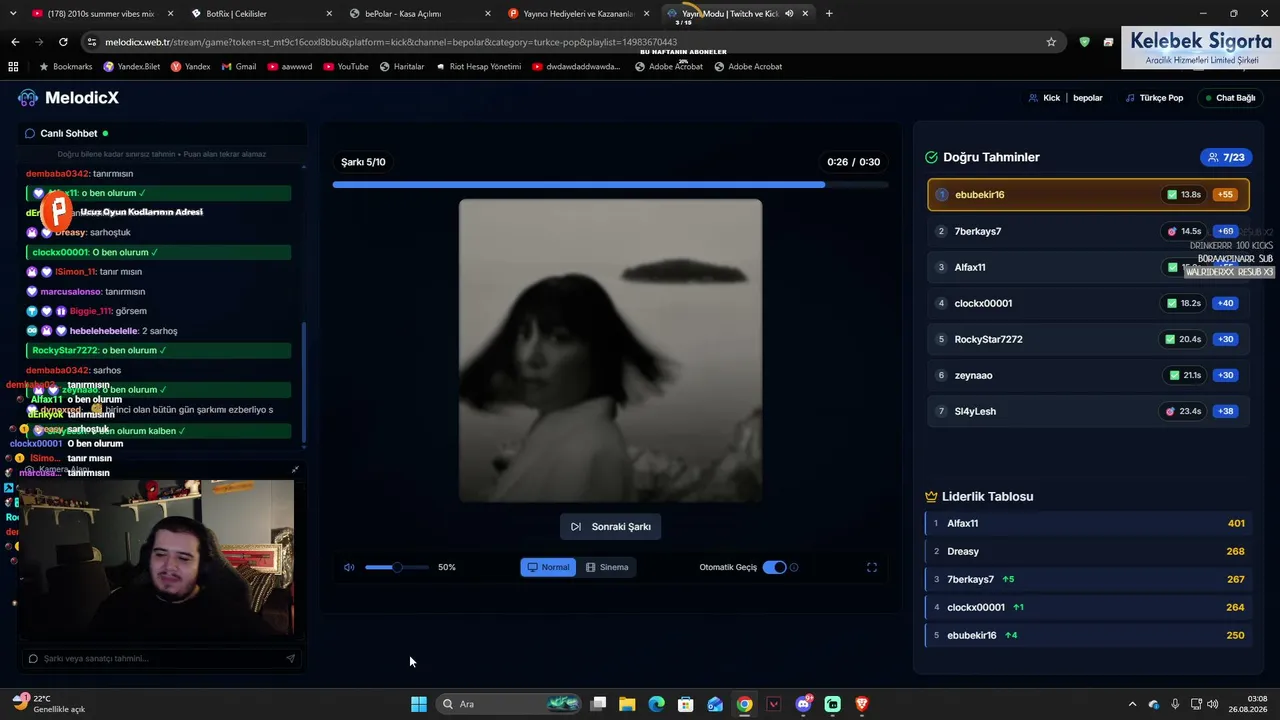Switch to the 2010s summer vibes tab
The width and height of the screenshot is (1280, 720).
click(x=100, y=14)
